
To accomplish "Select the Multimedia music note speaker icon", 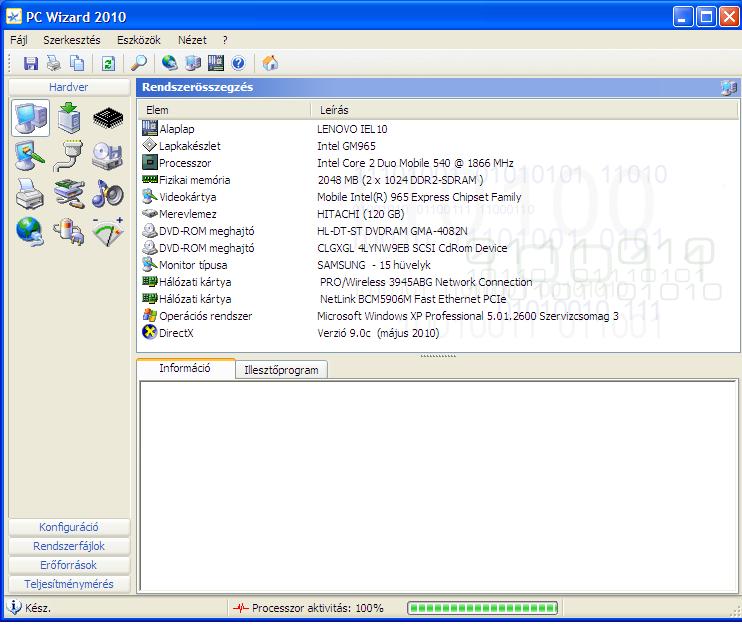I will (x=108, y=194).
